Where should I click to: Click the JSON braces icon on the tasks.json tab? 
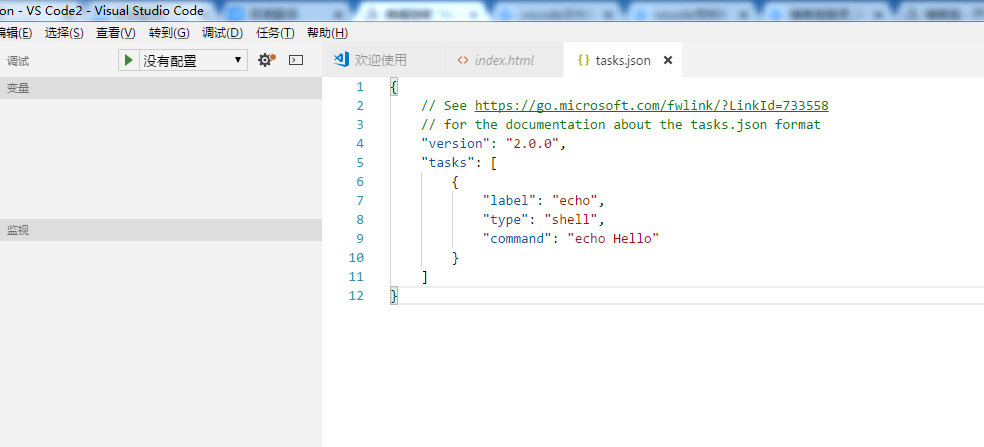click(584, 60)
